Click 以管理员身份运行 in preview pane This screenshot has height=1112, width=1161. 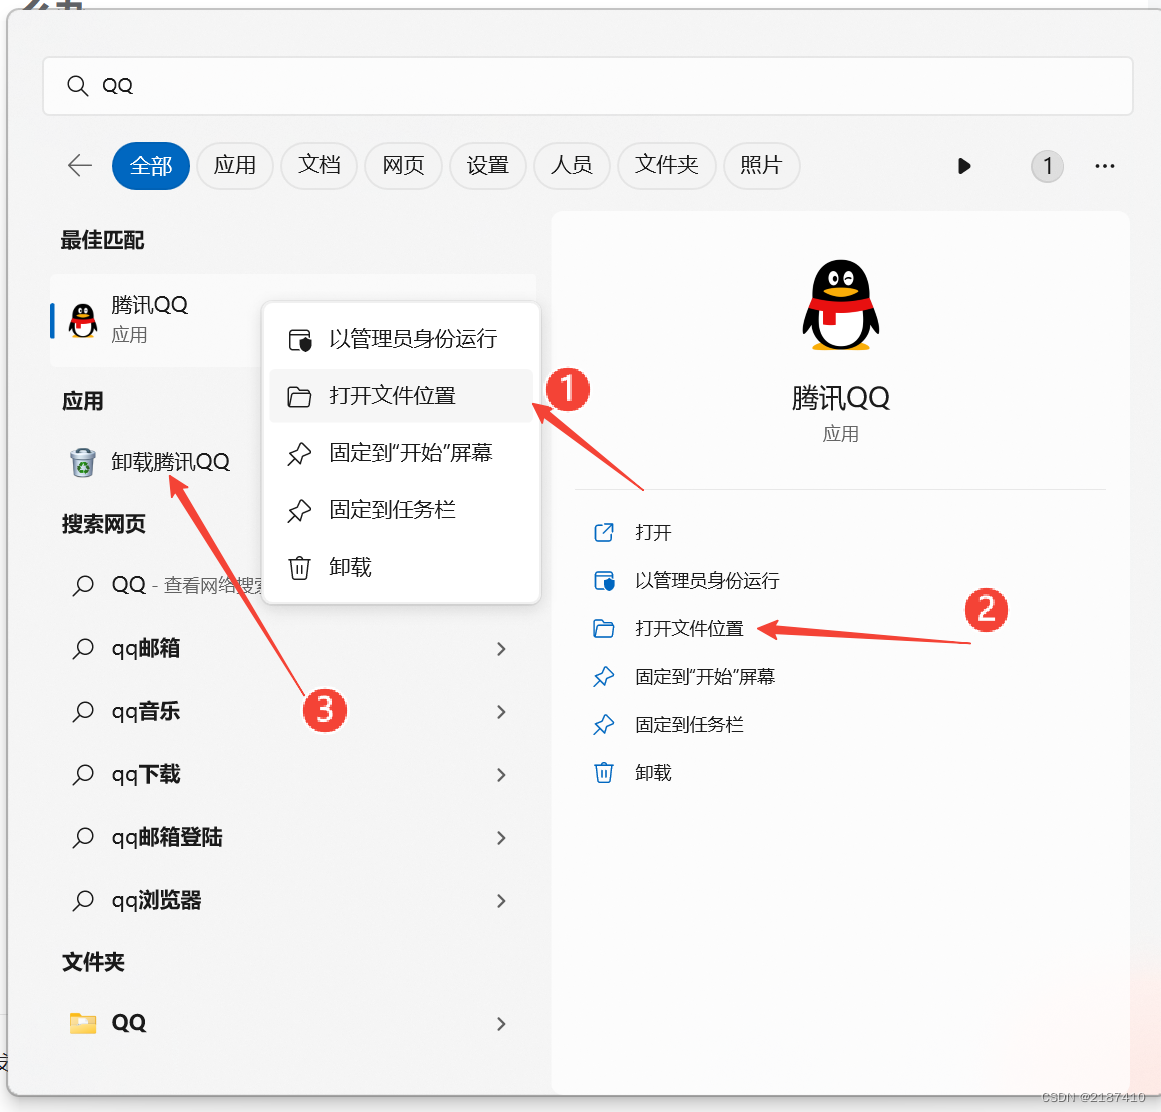pos(707,581)
